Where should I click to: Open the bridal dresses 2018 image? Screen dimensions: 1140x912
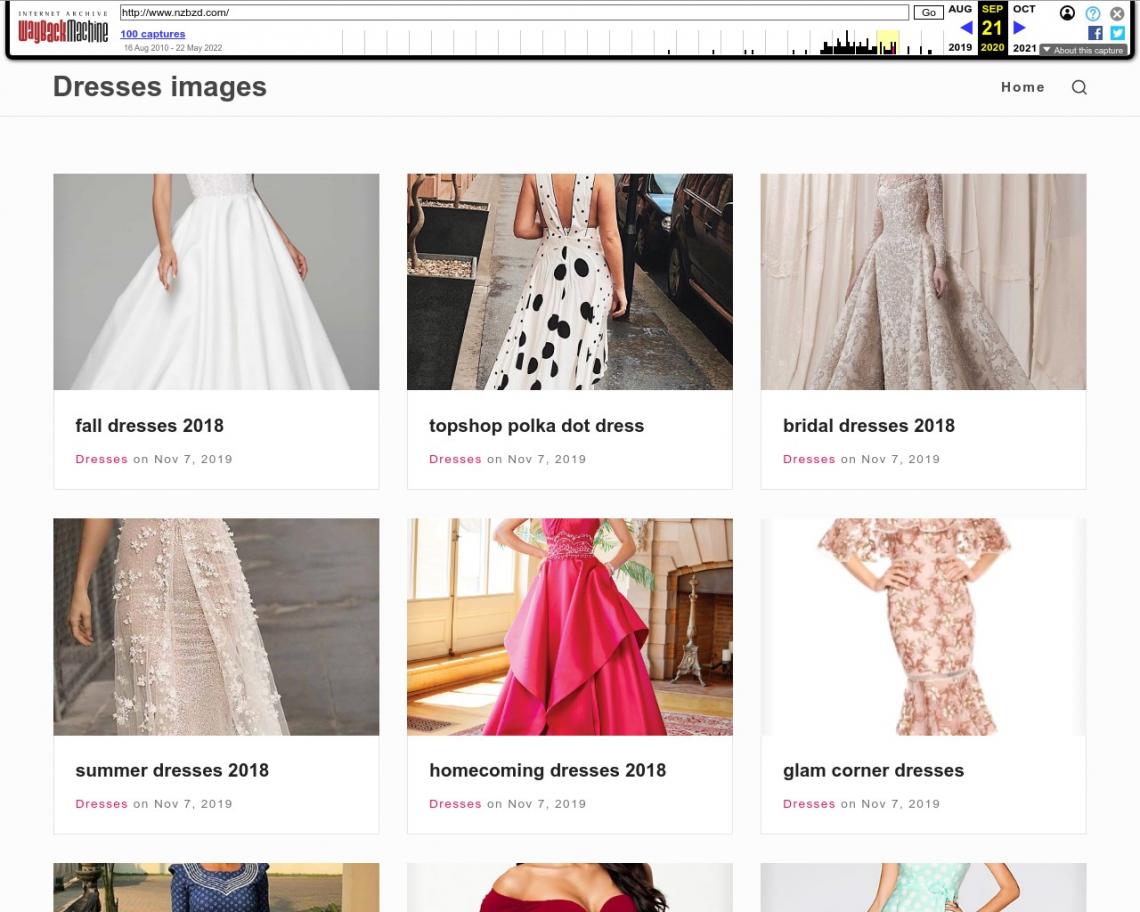(x=923, y=281)
